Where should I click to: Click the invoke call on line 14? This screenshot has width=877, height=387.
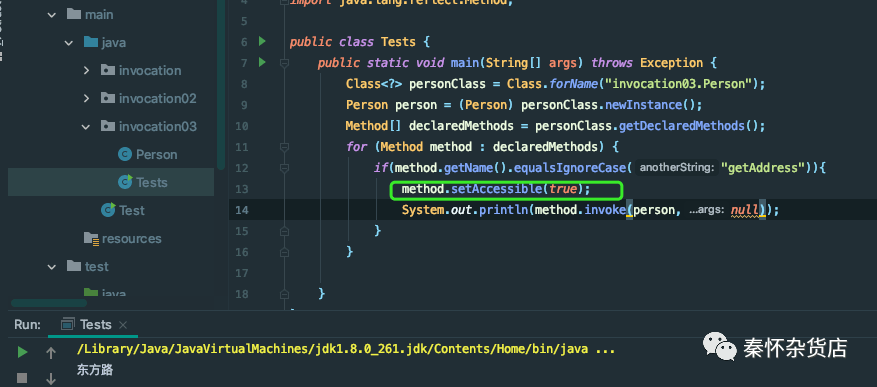coord(605,210)
